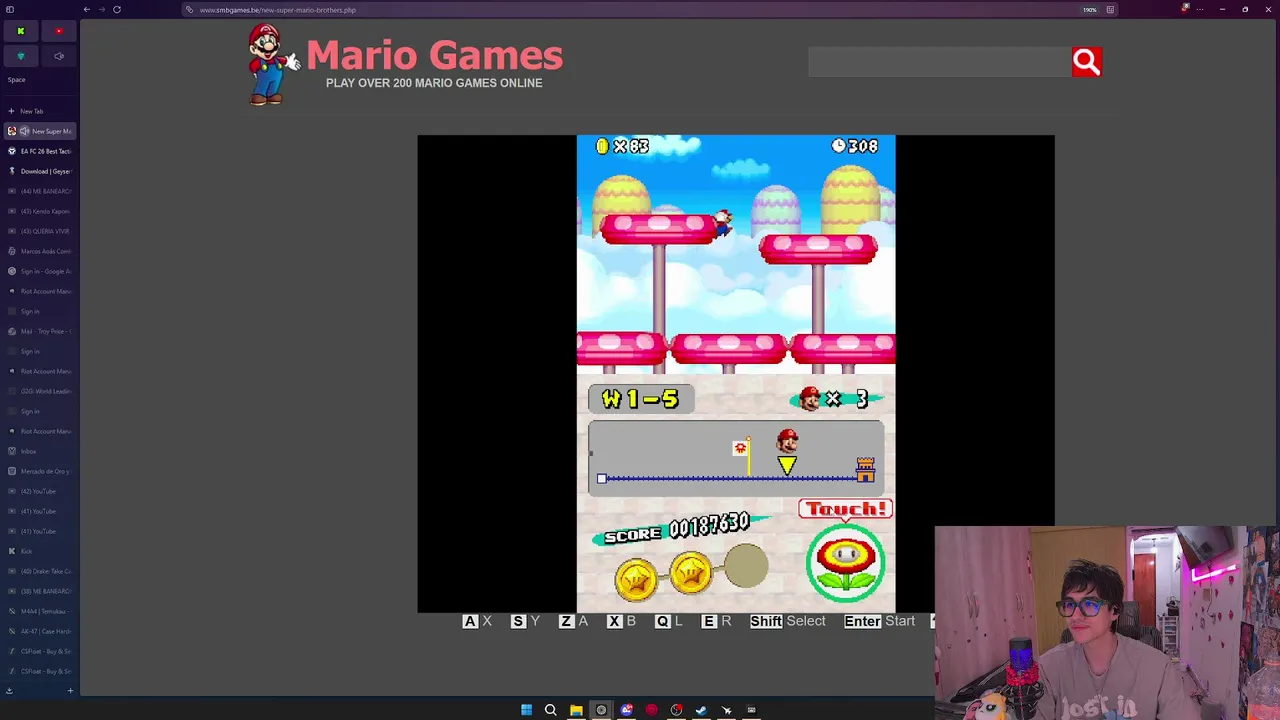The image size is (1280, 720).
Task: Switch to (43) Kendo Kaponi tab
Action: click(x=39, y=211)
